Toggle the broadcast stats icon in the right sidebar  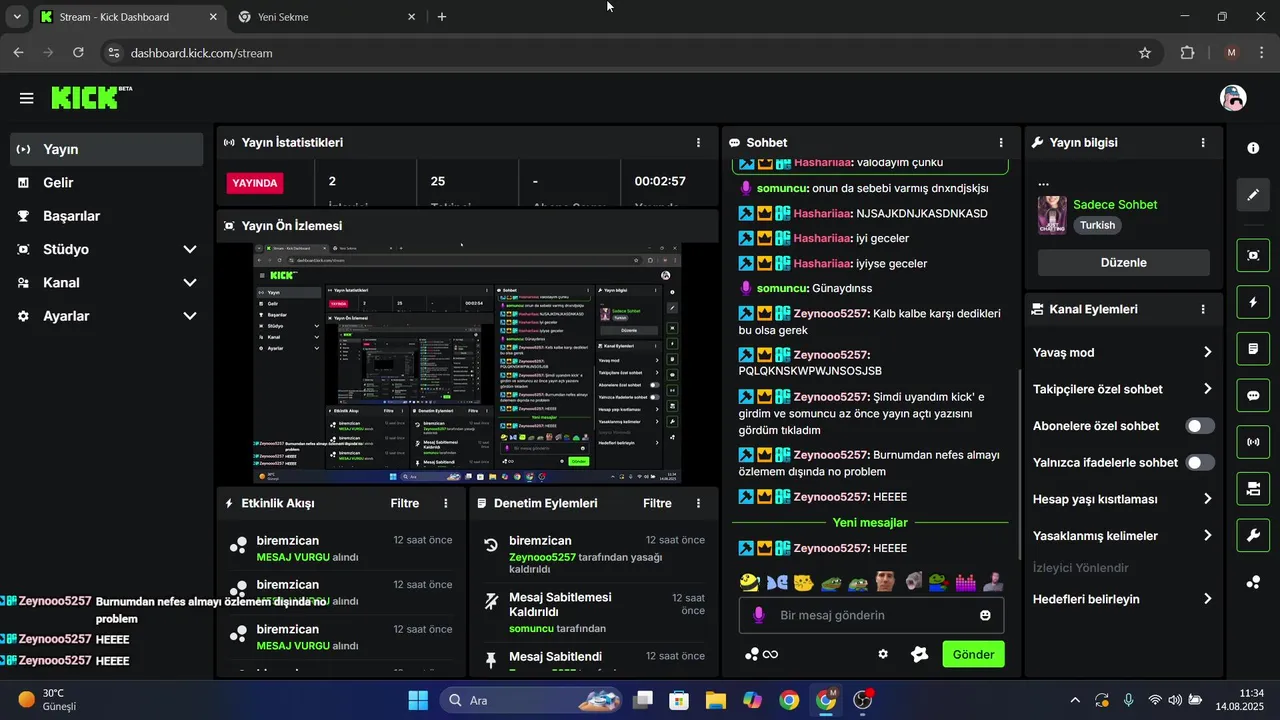click(1253, 441)
